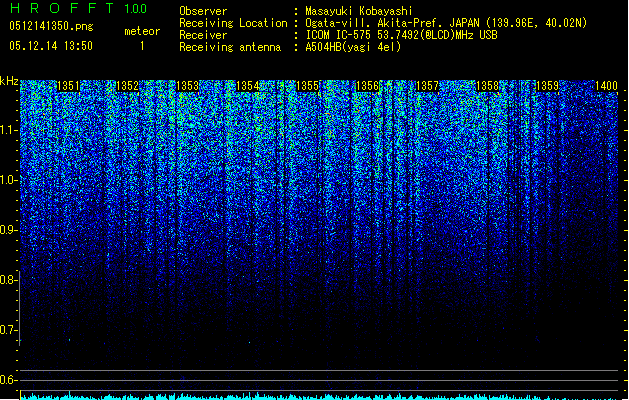Click the meteor label
The width and height of the screenshot is (629, 400).
pyautogui.click(x=142, y=31)
